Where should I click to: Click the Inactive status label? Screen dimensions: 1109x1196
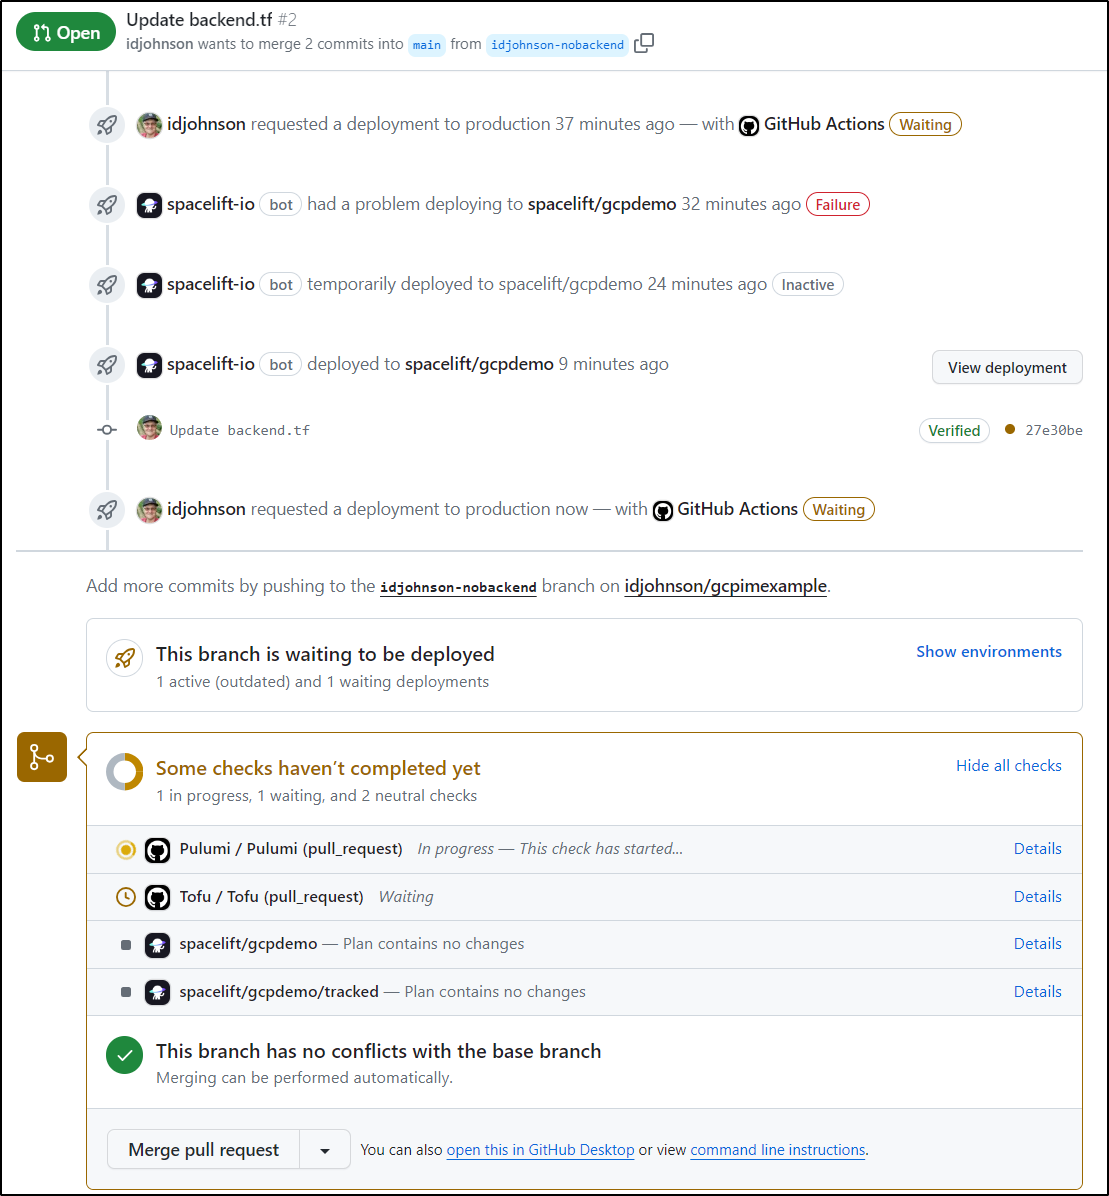pos(808,285)
